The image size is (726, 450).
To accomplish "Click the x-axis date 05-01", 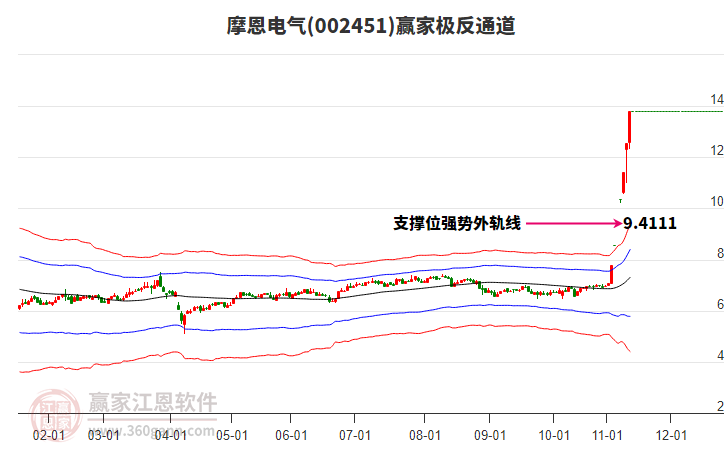I will pos(232,435).
